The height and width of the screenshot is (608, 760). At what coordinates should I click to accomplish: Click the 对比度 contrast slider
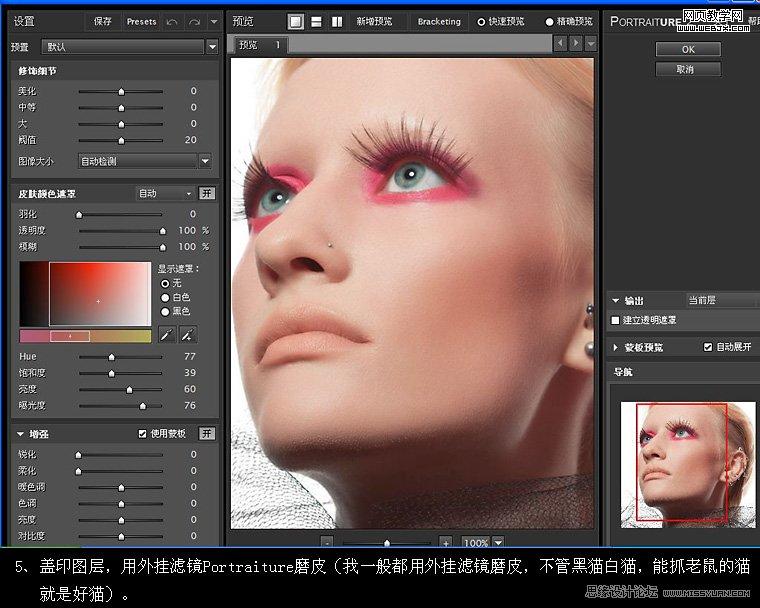tap(121, 536)
